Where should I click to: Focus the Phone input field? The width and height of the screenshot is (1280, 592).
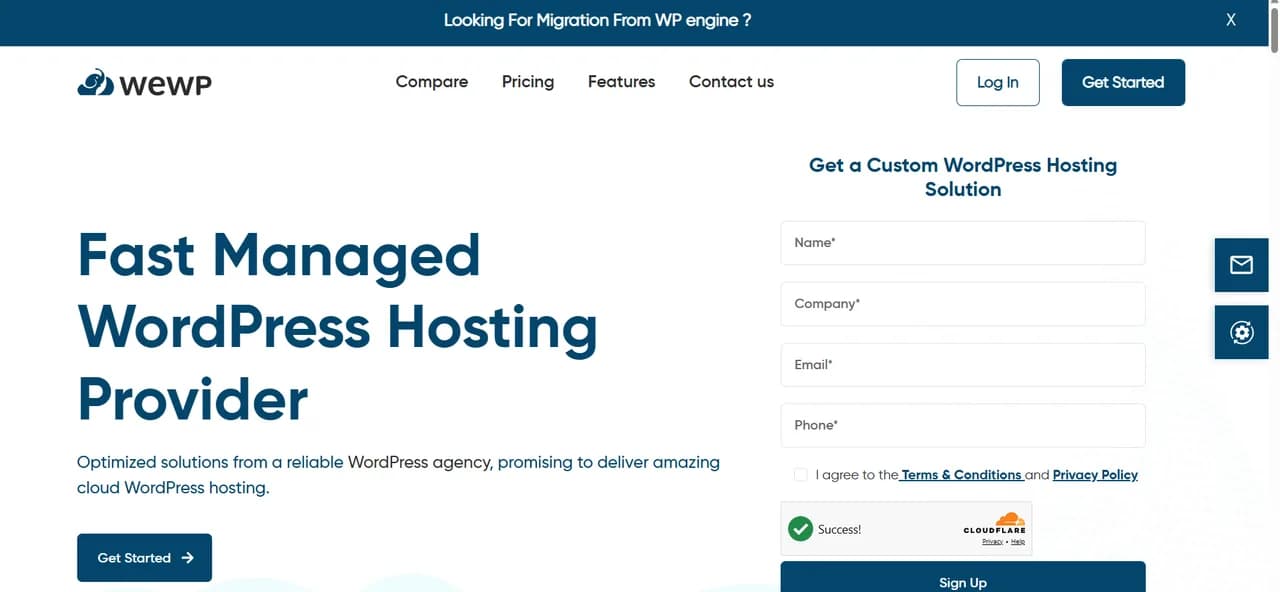[963, 426]
